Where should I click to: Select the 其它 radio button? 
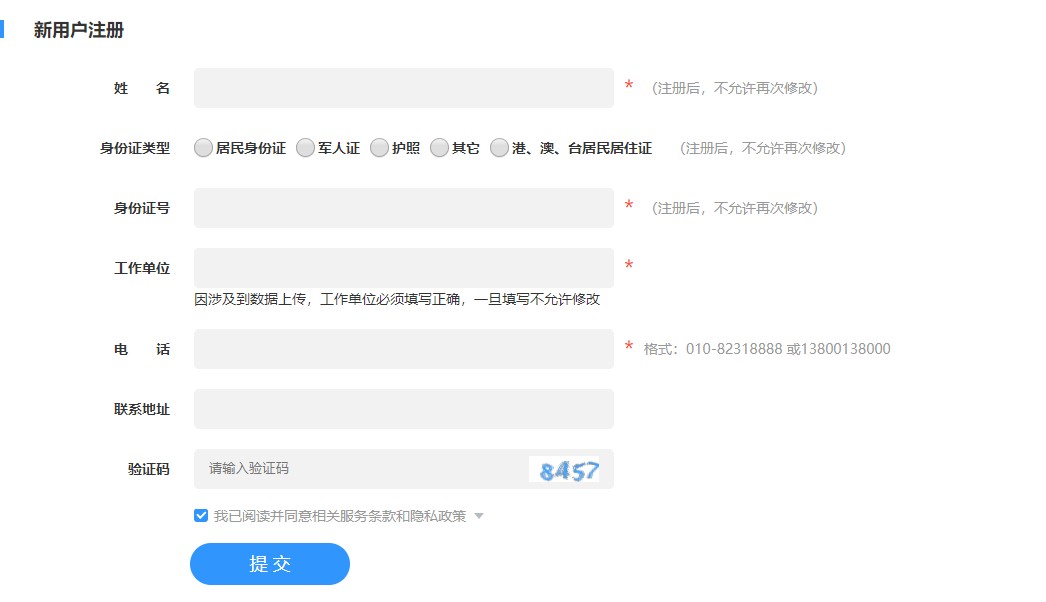pos(439,147)
